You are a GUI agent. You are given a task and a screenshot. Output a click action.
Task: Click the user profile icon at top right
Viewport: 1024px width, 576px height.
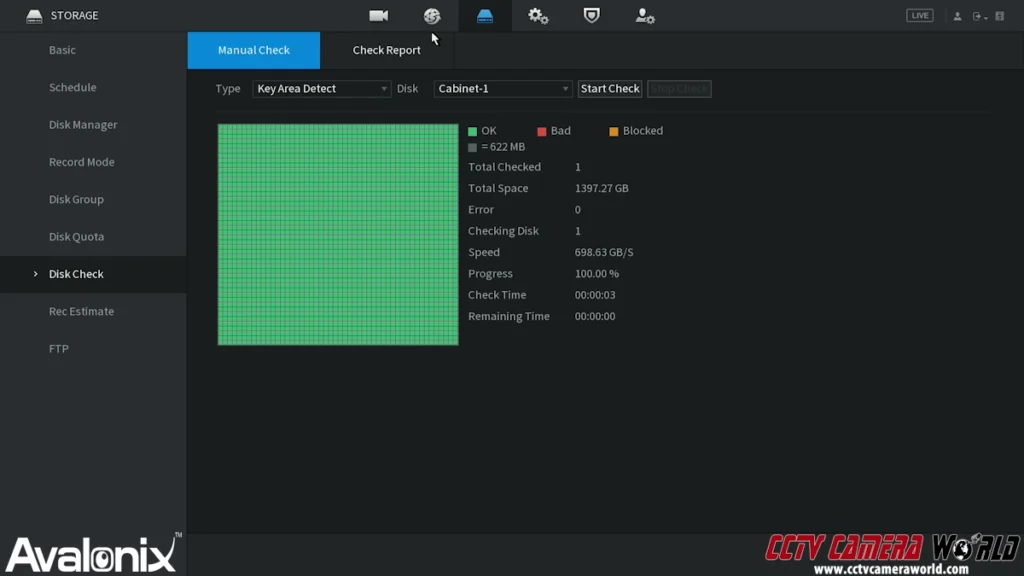(x=957, y=16)
